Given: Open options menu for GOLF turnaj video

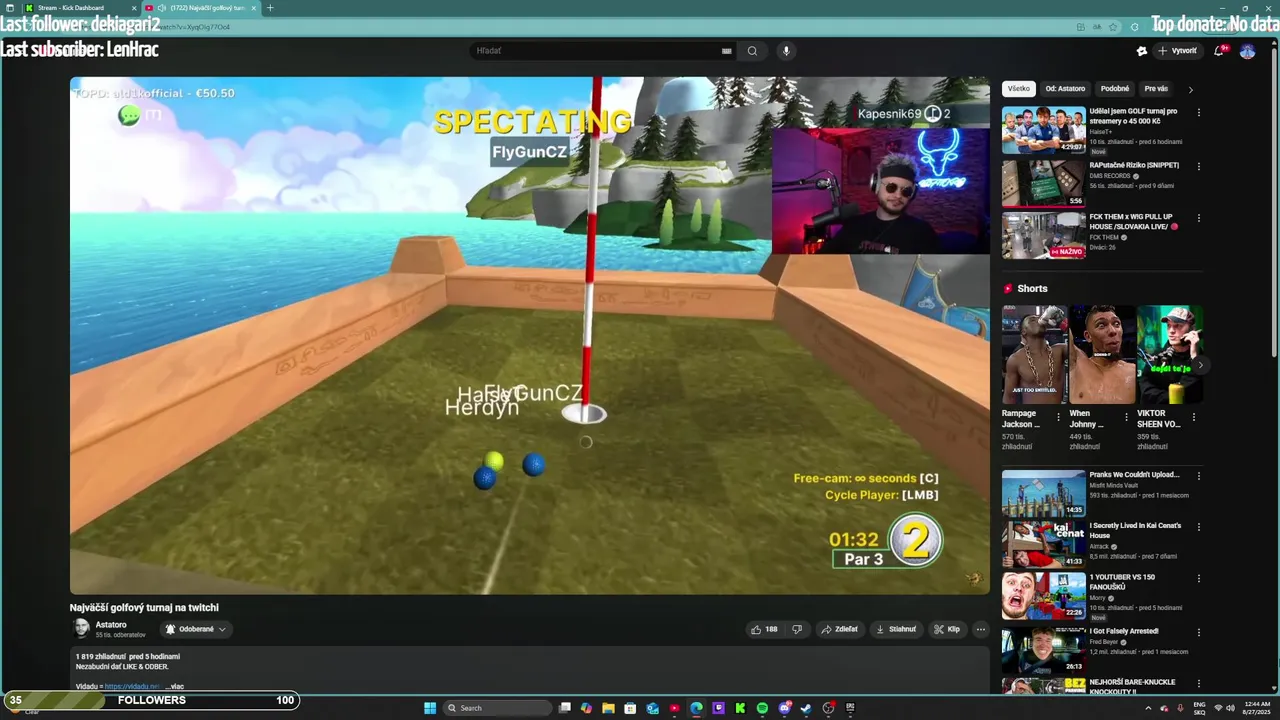Looking at the screenshot, I should point(1199,113).
